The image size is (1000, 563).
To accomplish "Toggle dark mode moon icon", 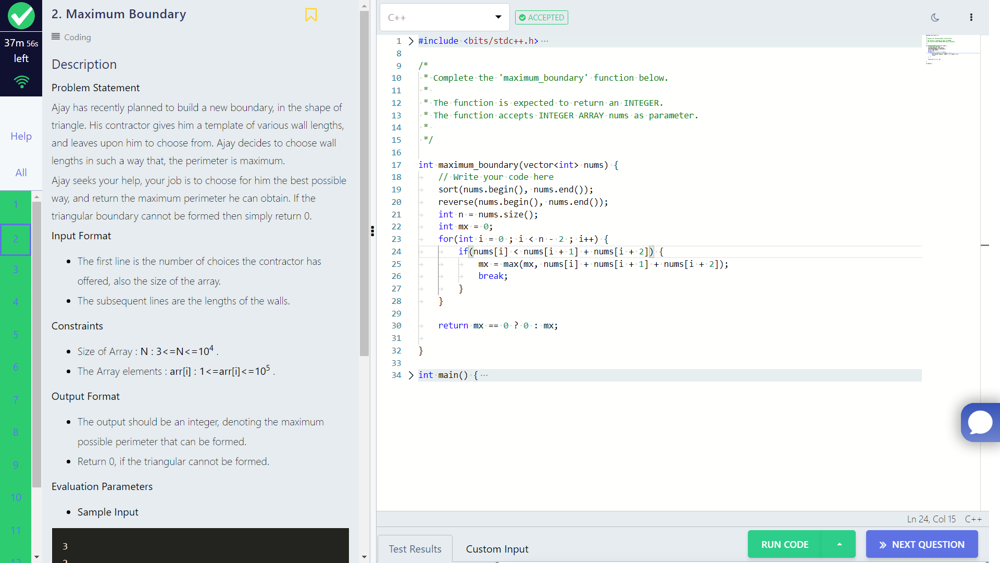I will tap(935, 17).
